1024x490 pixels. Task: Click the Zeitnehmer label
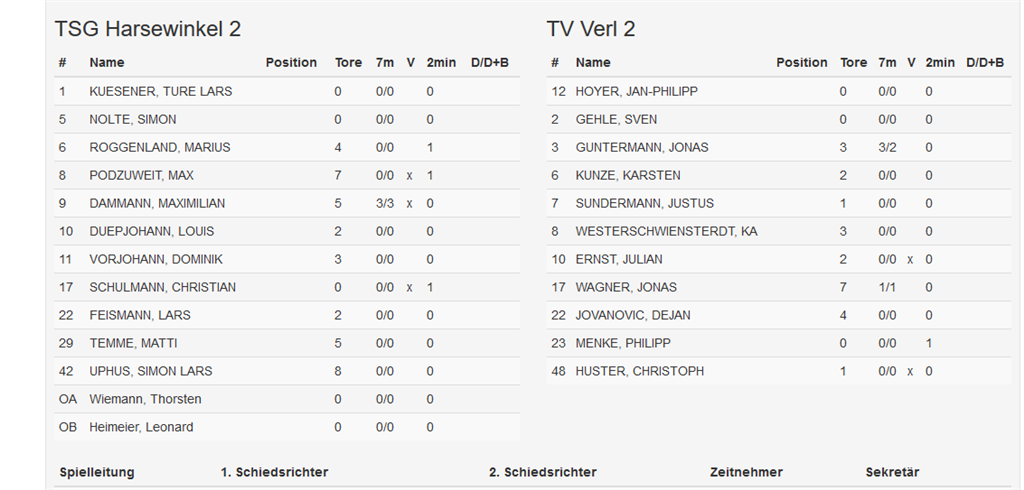746,472
